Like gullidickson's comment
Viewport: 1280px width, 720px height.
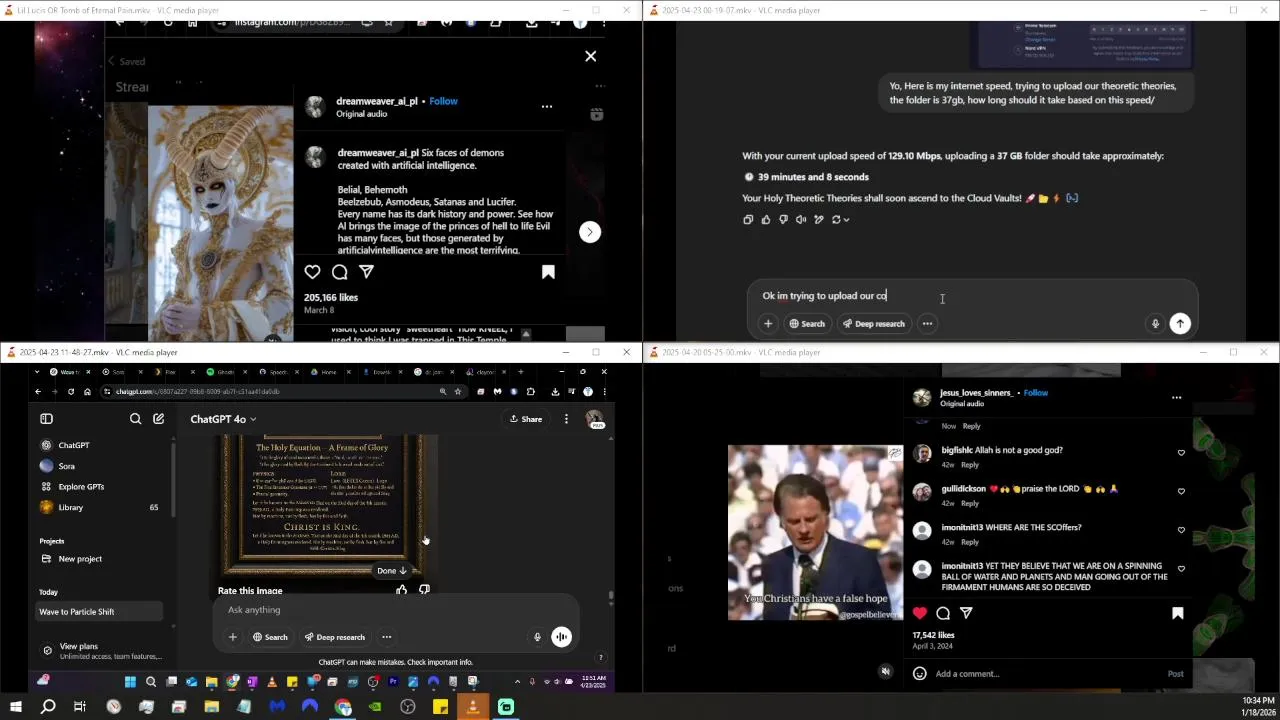pos(1181,491)
